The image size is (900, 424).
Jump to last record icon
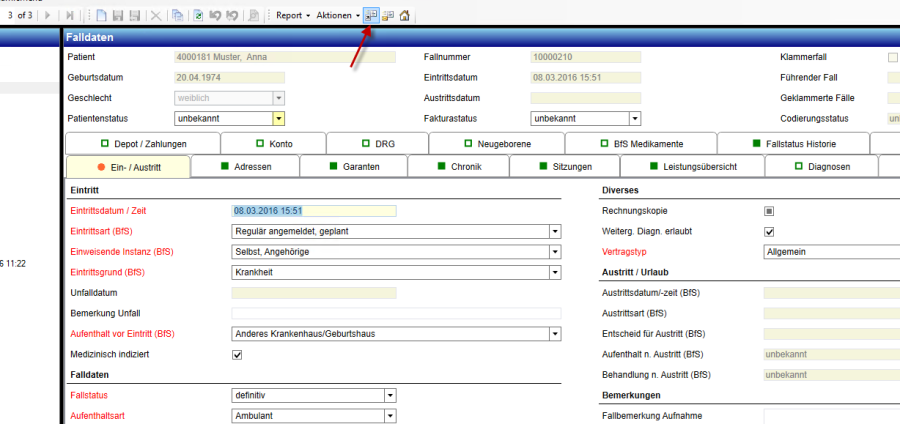click(x=69, y=16)
